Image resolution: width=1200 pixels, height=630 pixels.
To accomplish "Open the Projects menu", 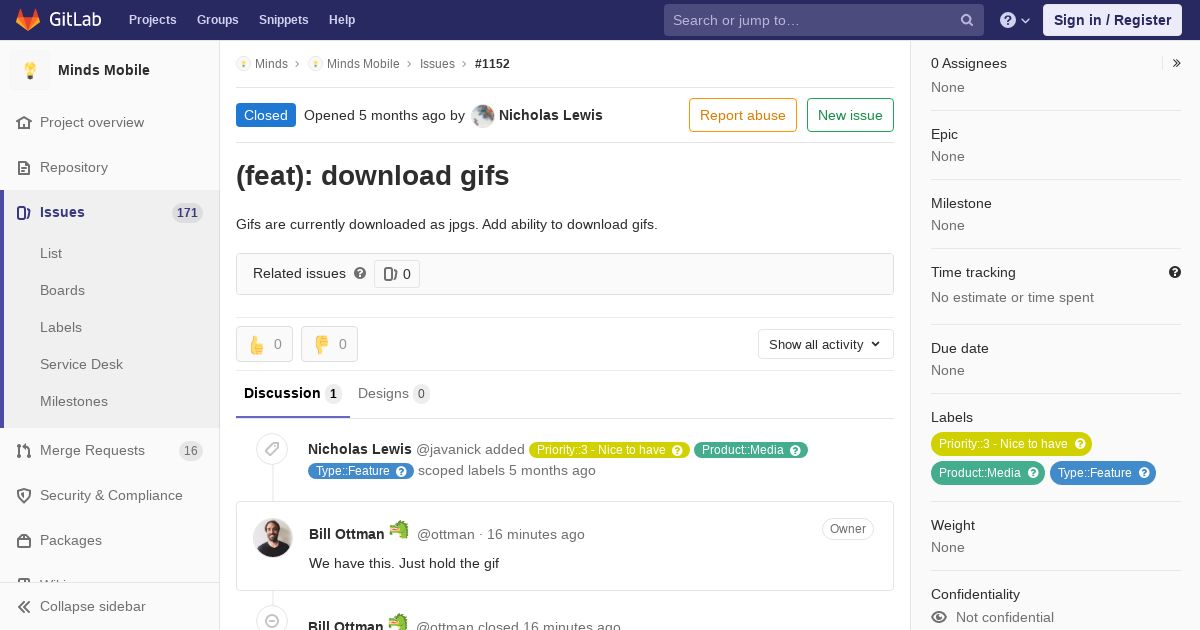I will point(153,20).
